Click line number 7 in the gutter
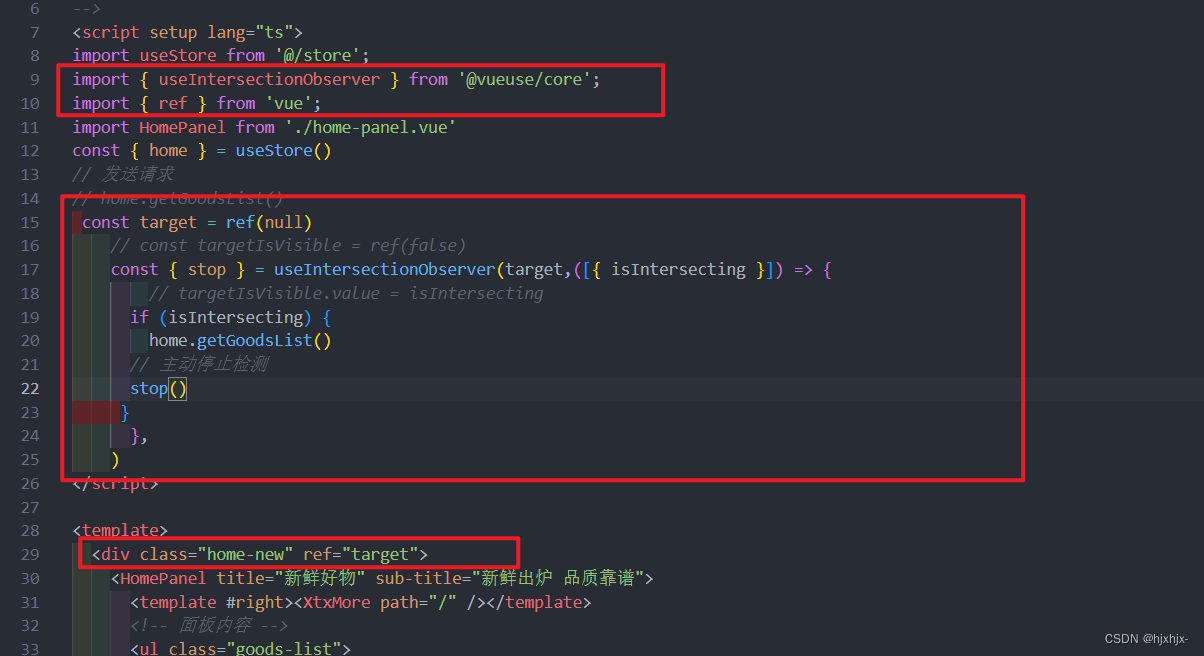Viewport: 1204px width, 656px height. click(x=35, y=32)
